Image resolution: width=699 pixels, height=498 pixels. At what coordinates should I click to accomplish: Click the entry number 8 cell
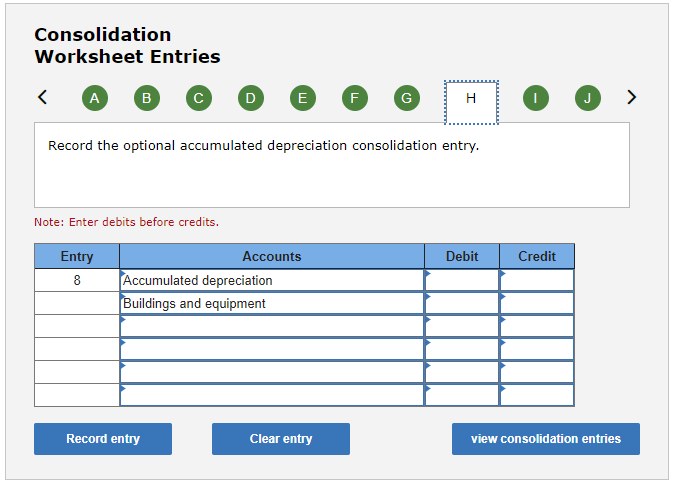point(77,280)
